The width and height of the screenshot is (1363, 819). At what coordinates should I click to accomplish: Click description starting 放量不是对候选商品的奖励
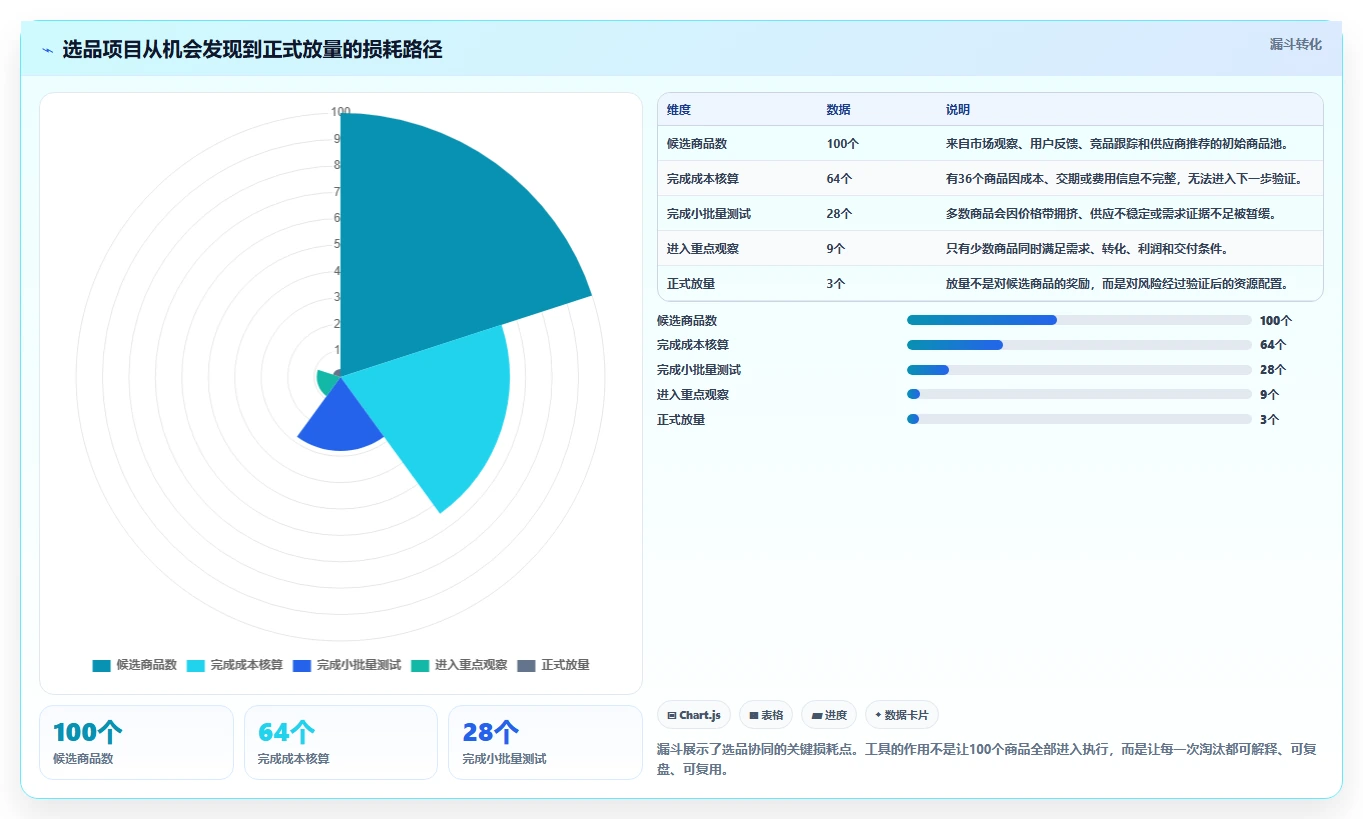coord(1117,284)
